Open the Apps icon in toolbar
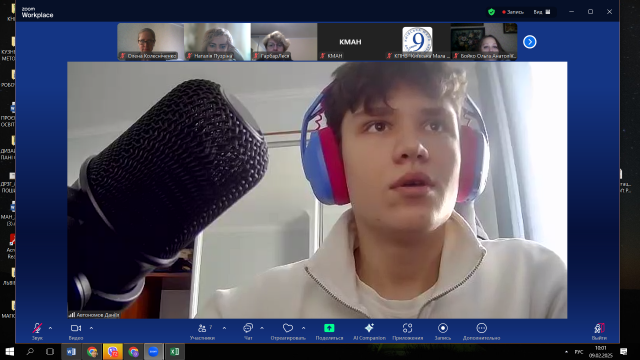Image resolution: width=640 pixels, height=360 pixels. 407,328
